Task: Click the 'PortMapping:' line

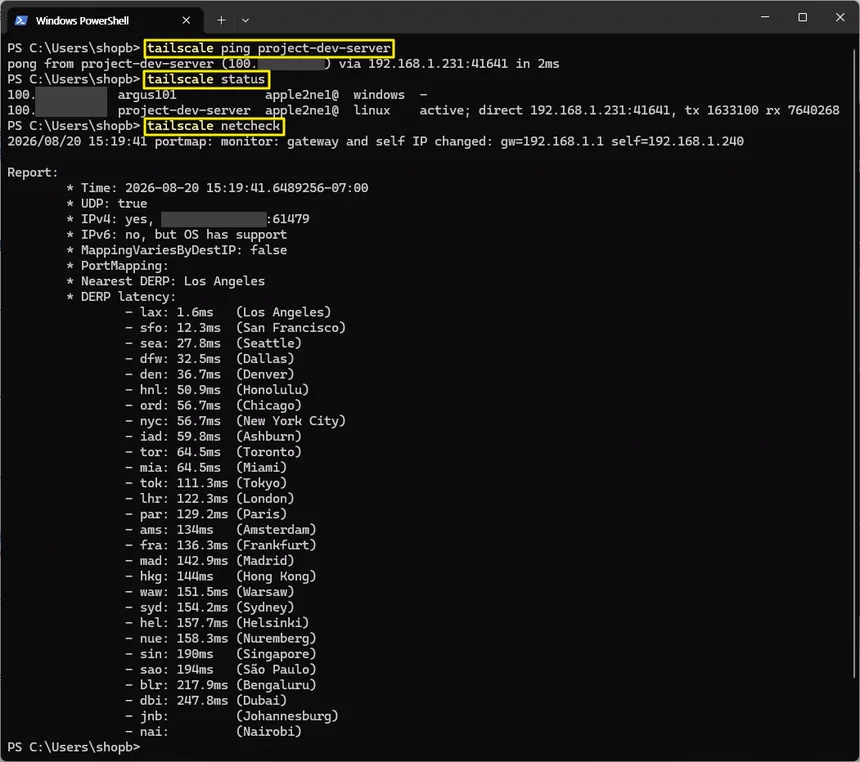Action: (x=117, y=266)
